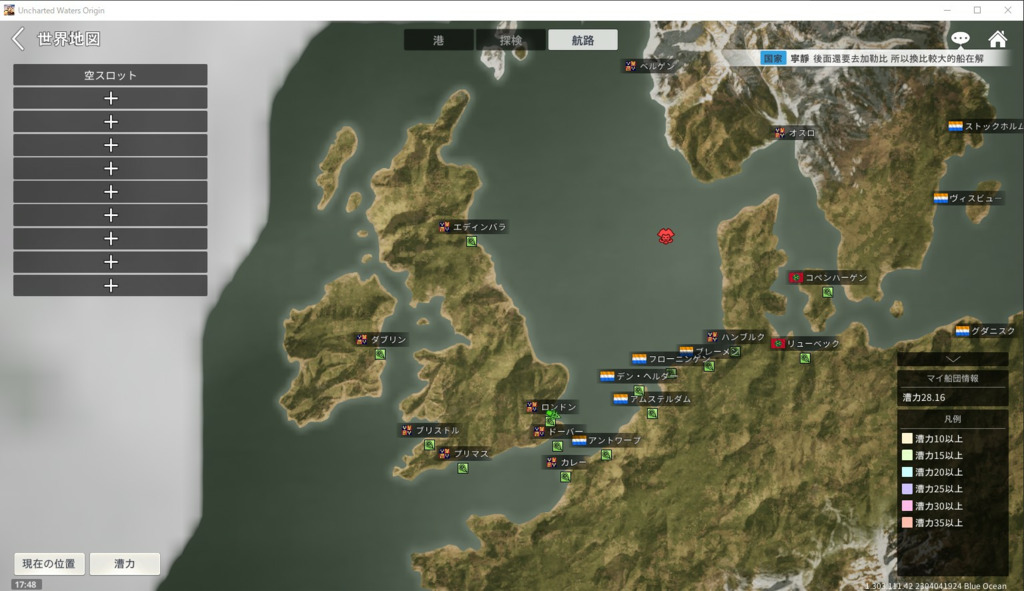Click the flag icon next to デン・ヘルダー
Screen dimensions: 1024x591
(607, 376)
